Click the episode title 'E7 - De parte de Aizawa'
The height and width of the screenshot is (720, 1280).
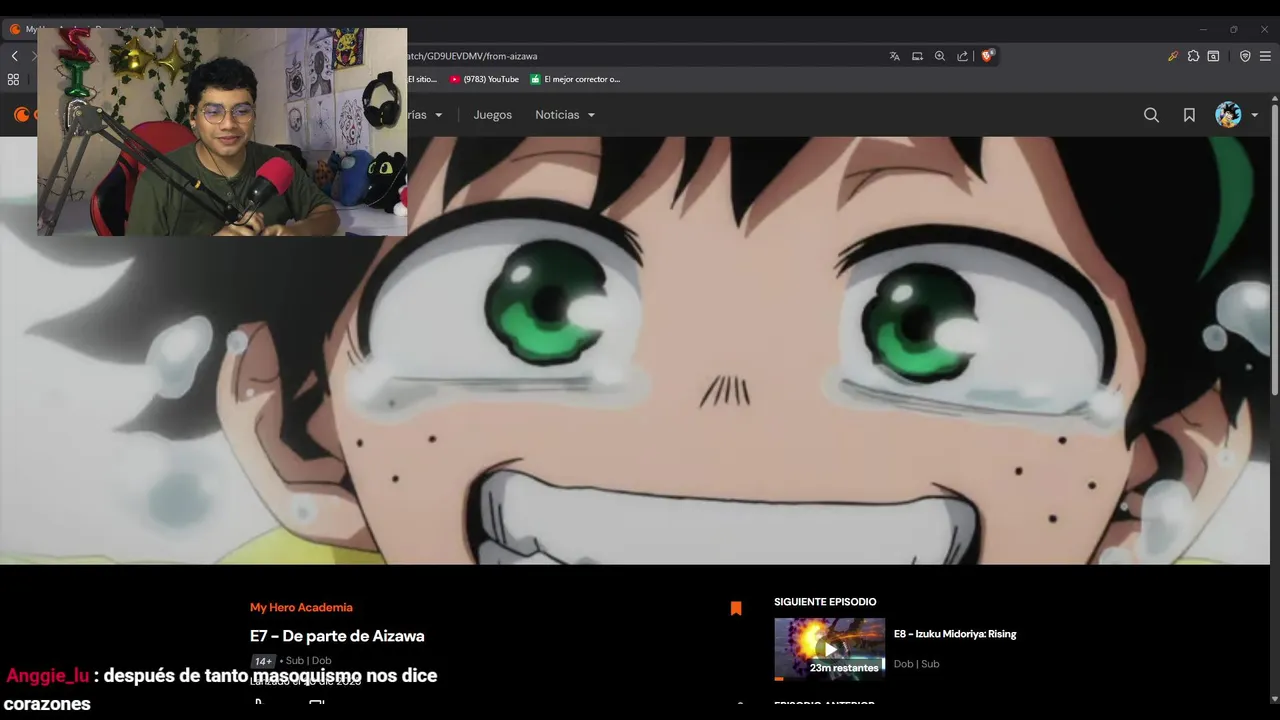(x=337, y=636)
